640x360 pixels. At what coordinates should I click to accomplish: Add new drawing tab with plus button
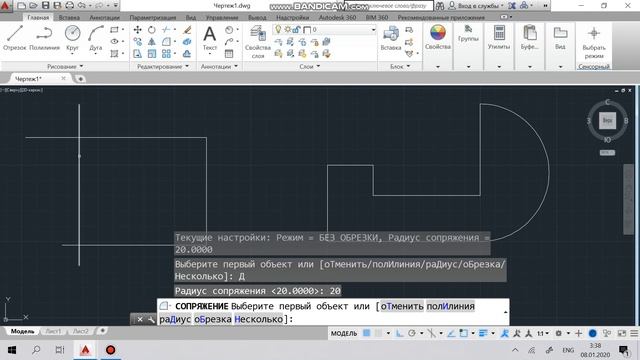click(80, 79)
